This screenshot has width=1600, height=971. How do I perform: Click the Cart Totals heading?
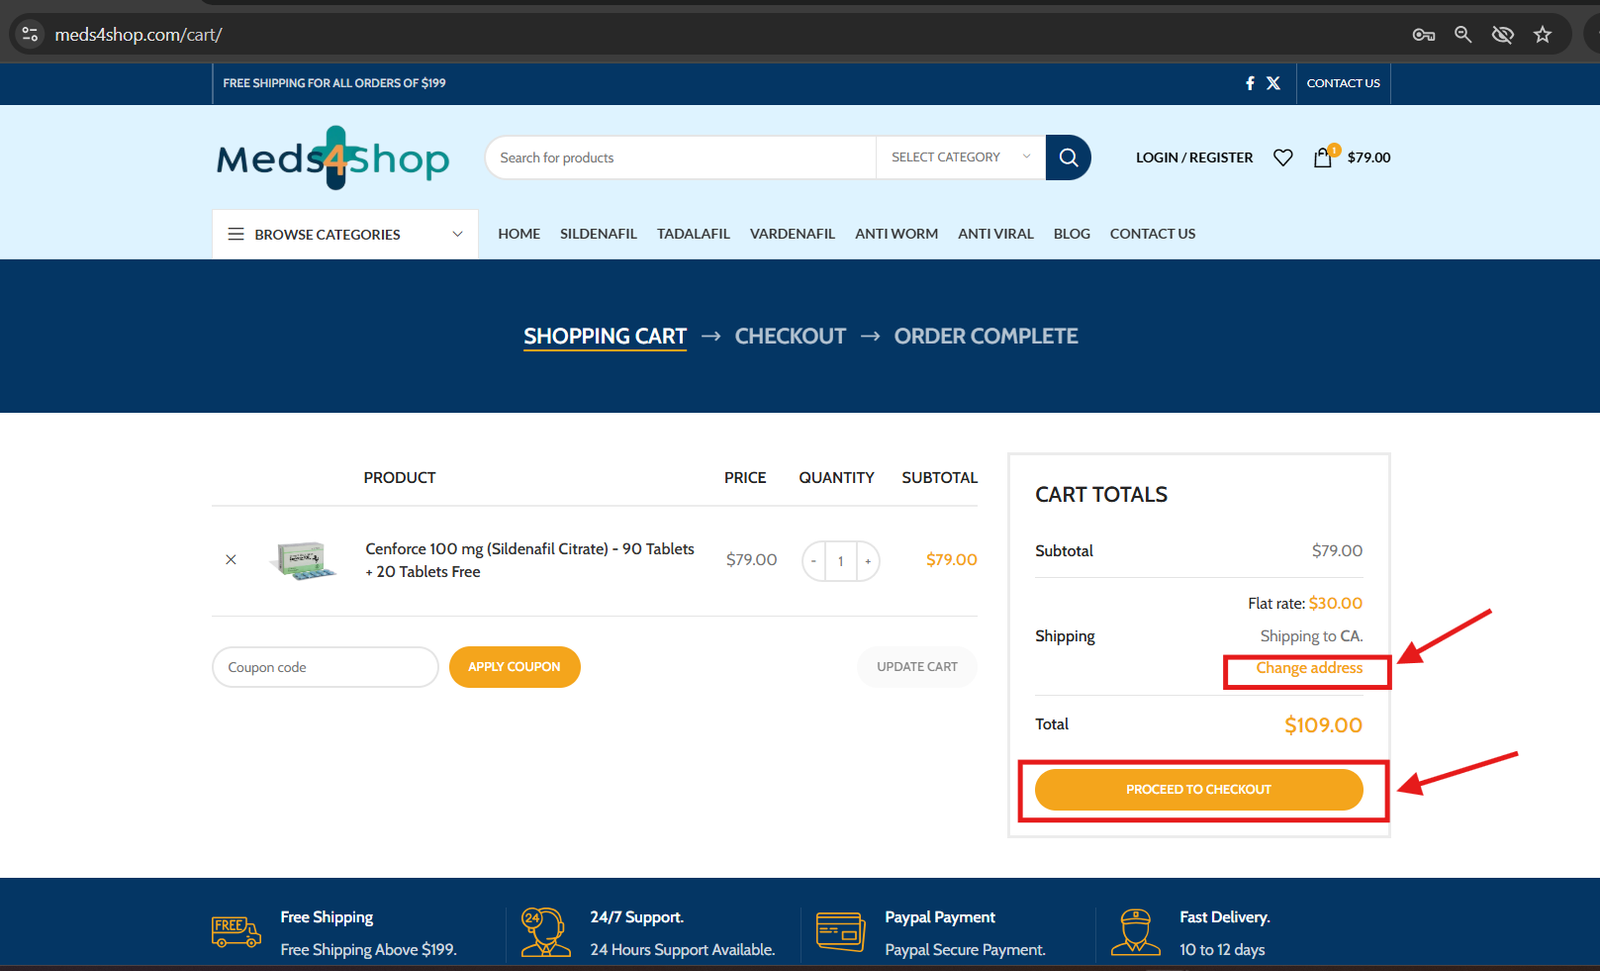[x=1101, y=494]
